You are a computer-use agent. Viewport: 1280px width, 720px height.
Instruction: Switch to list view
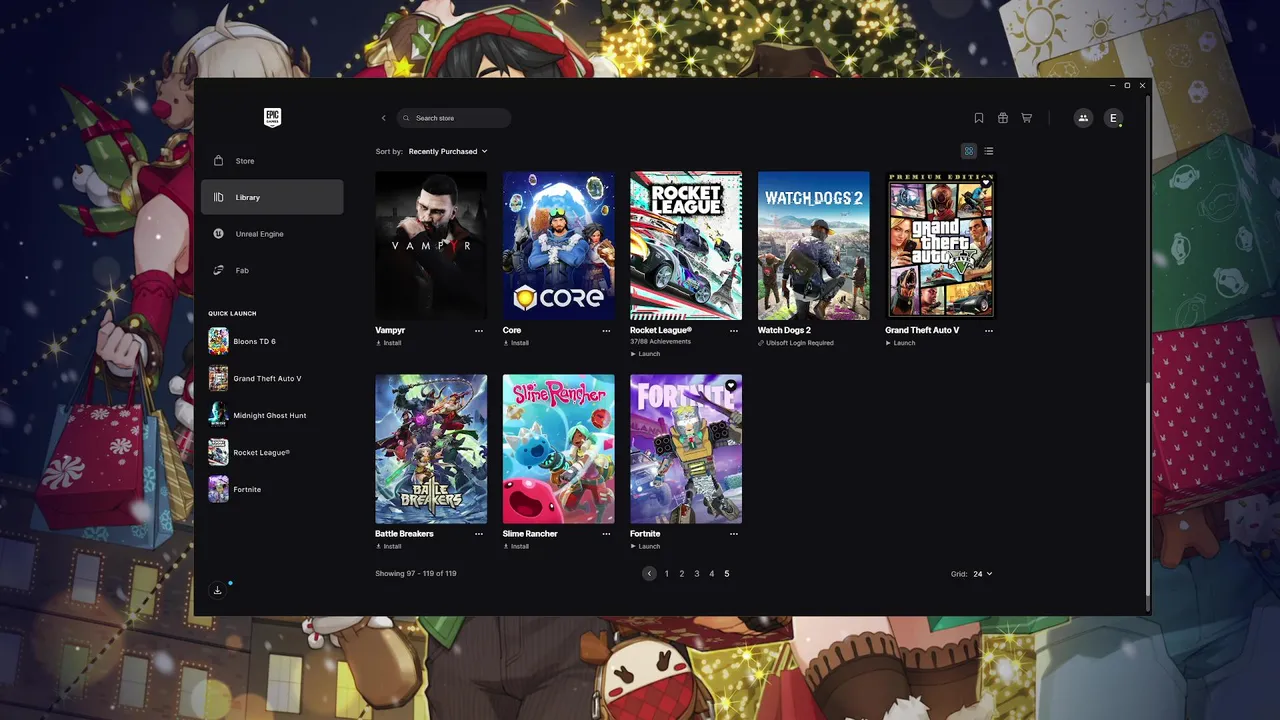(989, 151)
